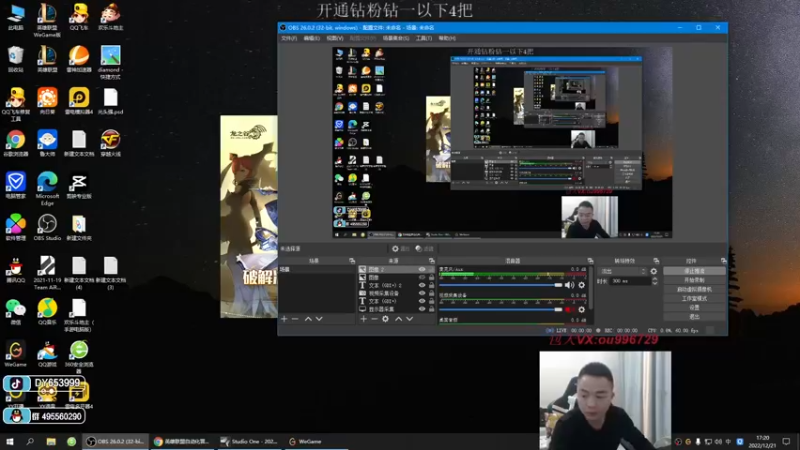The image size is (800, 450).
Task: Lock the 图像 source
Action: [x=432, y=278]
